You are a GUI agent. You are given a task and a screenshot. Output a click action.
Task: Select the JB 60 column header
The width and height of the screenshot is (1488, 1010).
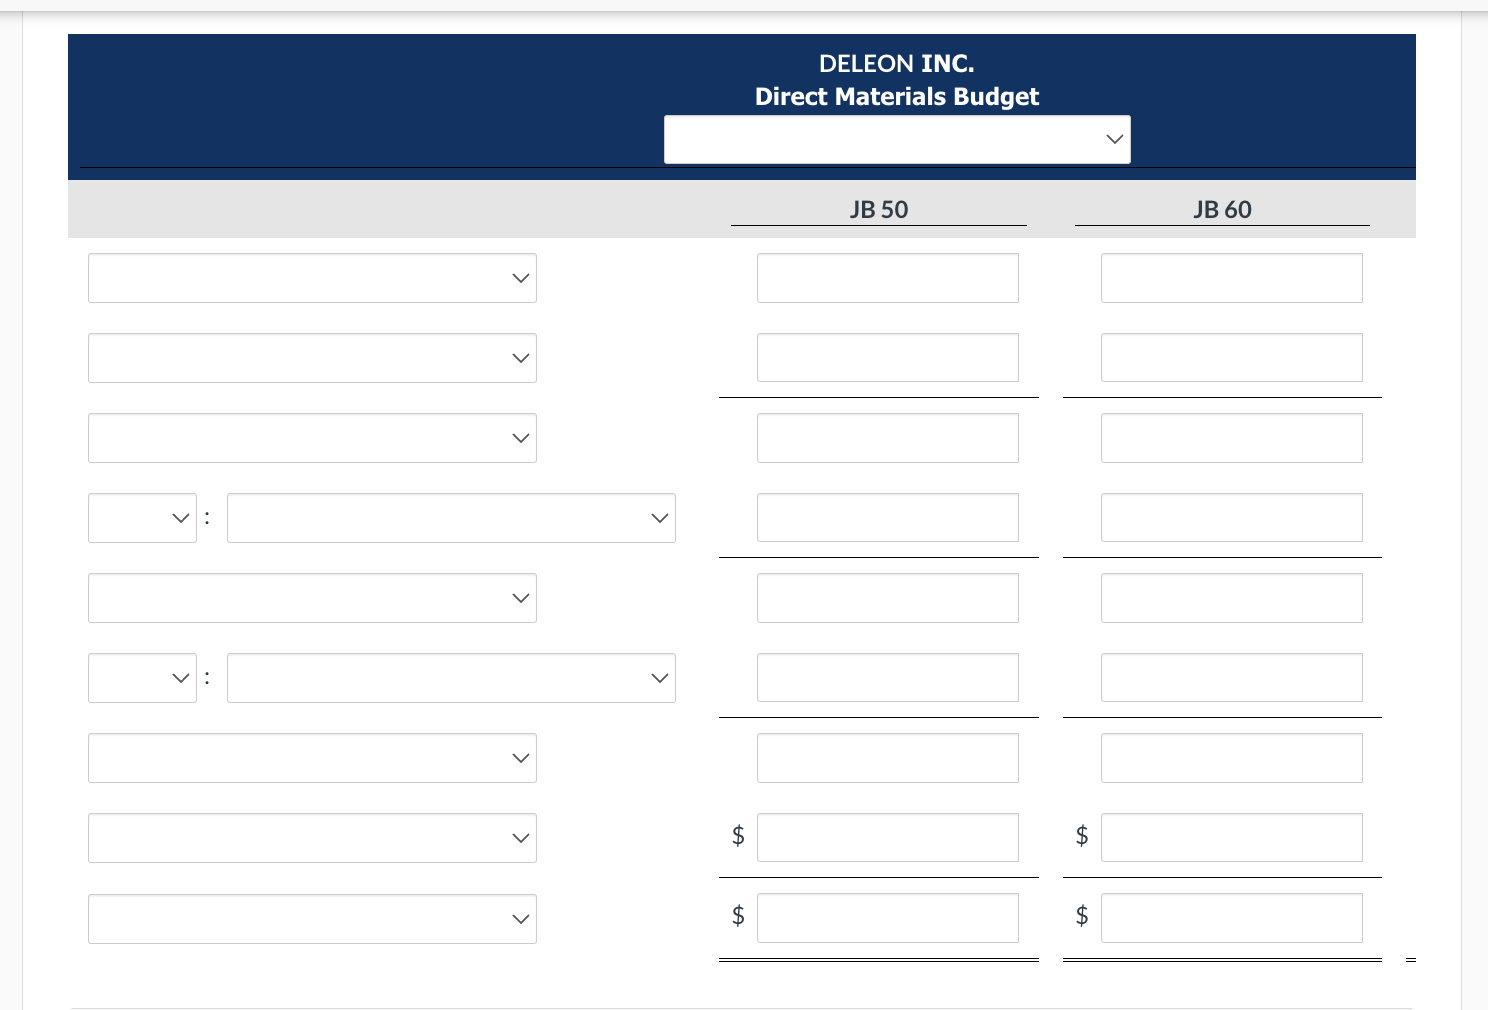[x=1222, y=209]
